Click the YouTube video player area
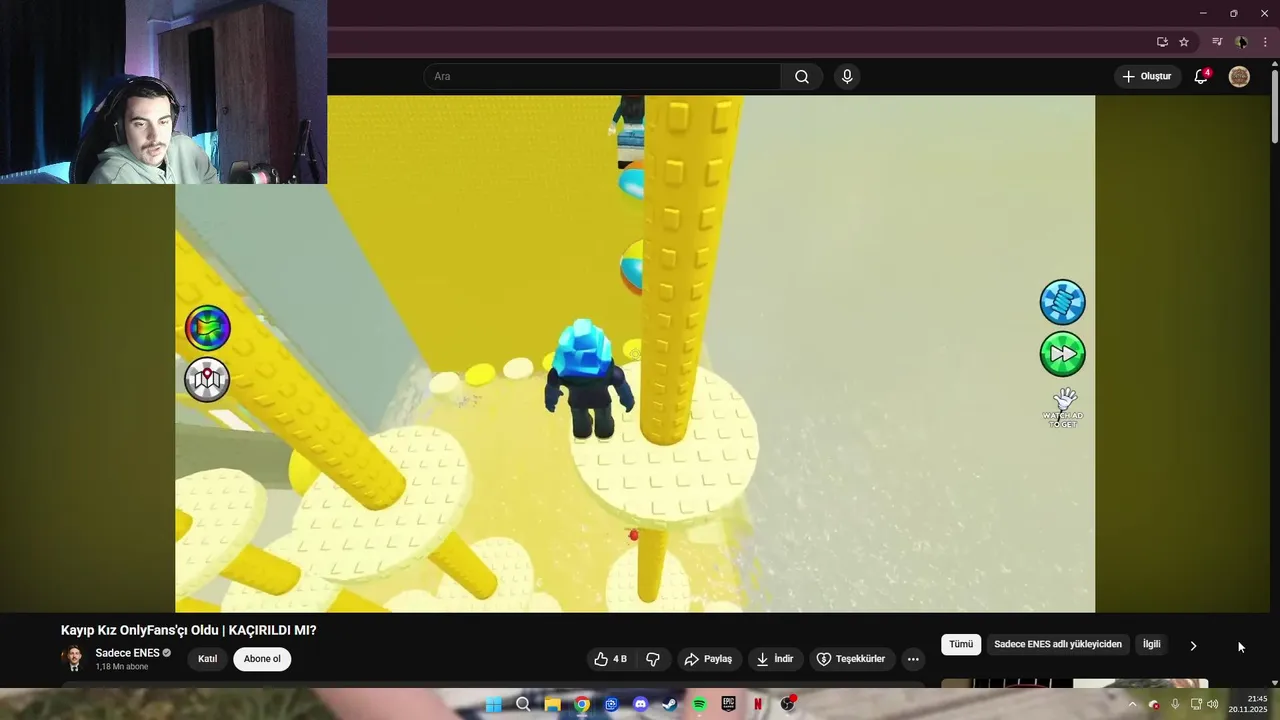1280x720 pixels. [635, 354]
